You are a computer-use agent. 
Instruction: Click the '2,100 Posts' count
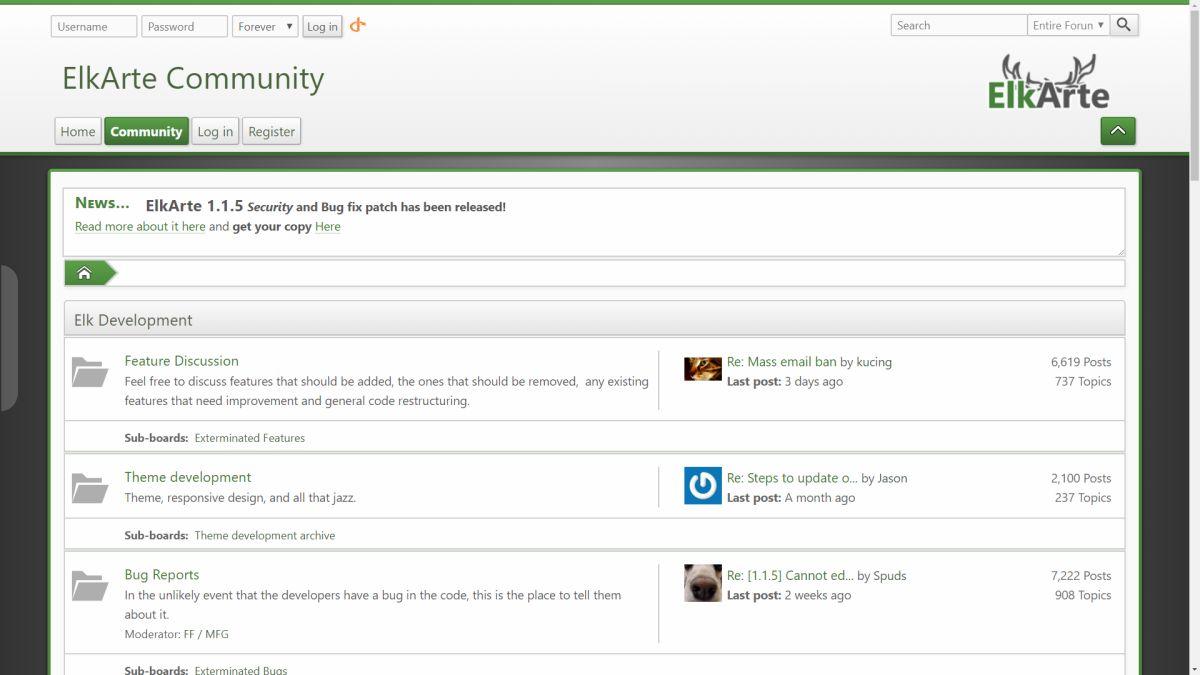(1081, 478)
